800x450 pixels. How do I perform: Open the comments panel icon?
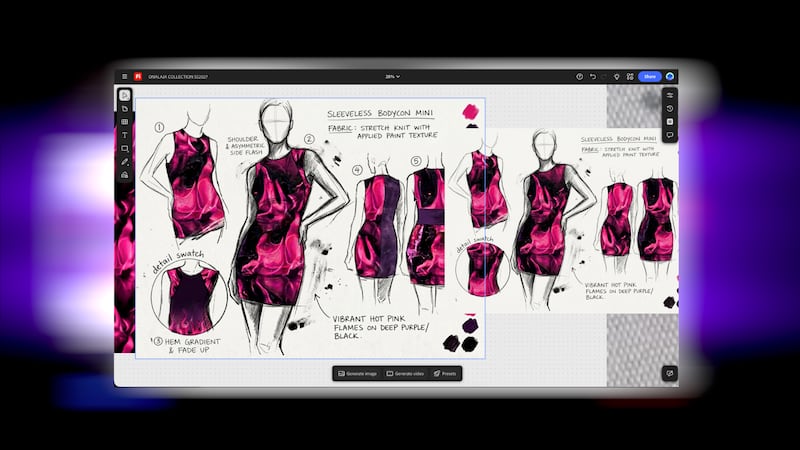point(670,135)
